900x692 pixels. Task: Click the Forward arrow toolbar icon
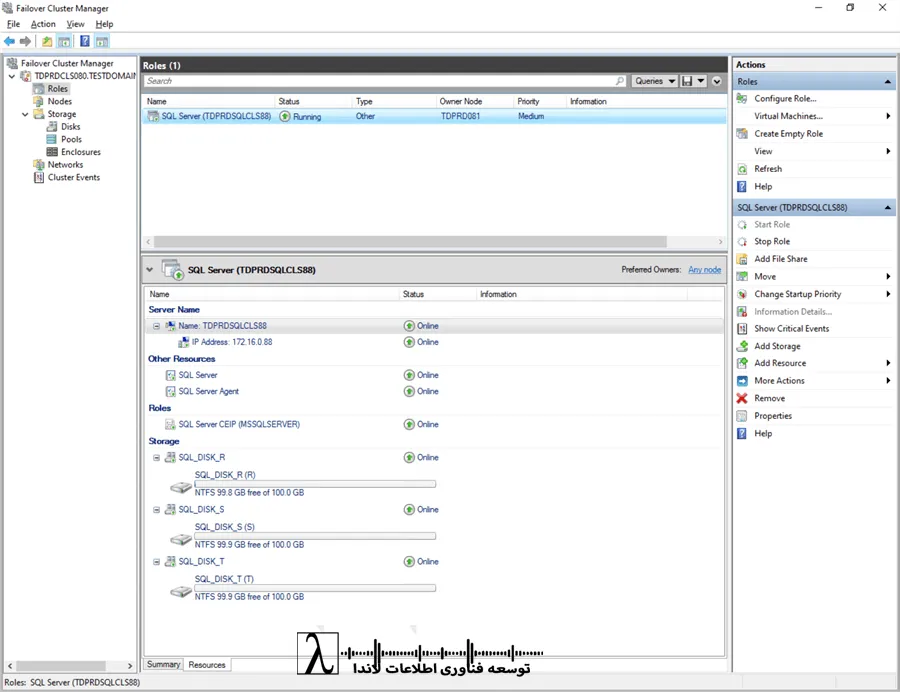coord(25,41)
